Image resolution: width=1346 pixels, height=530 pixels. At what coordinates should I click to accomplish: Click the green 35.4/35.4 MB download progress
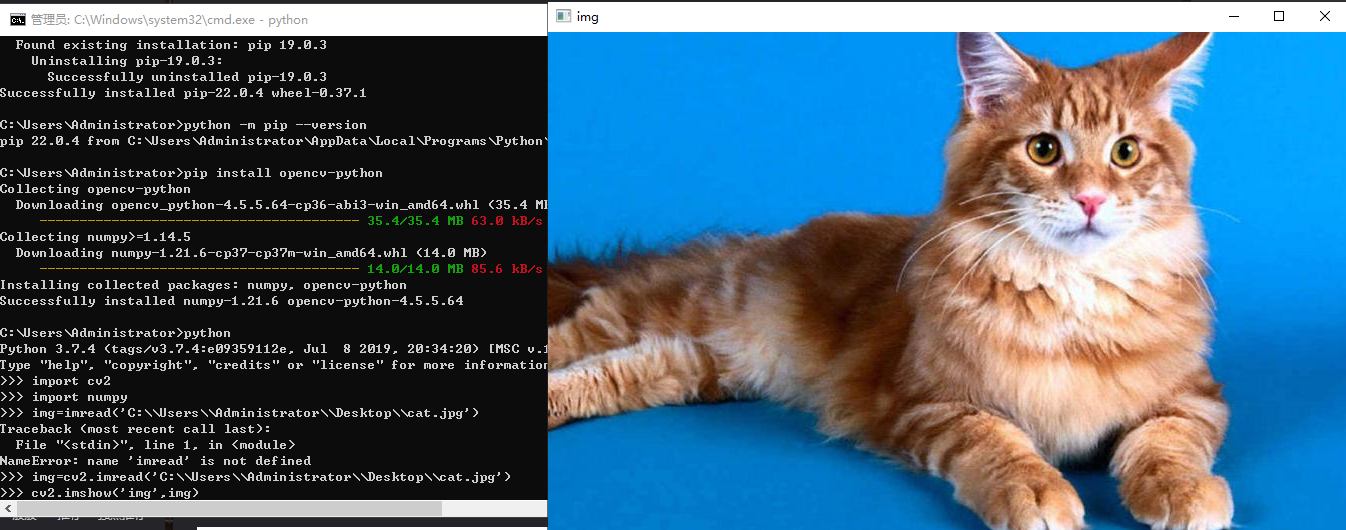415,221
